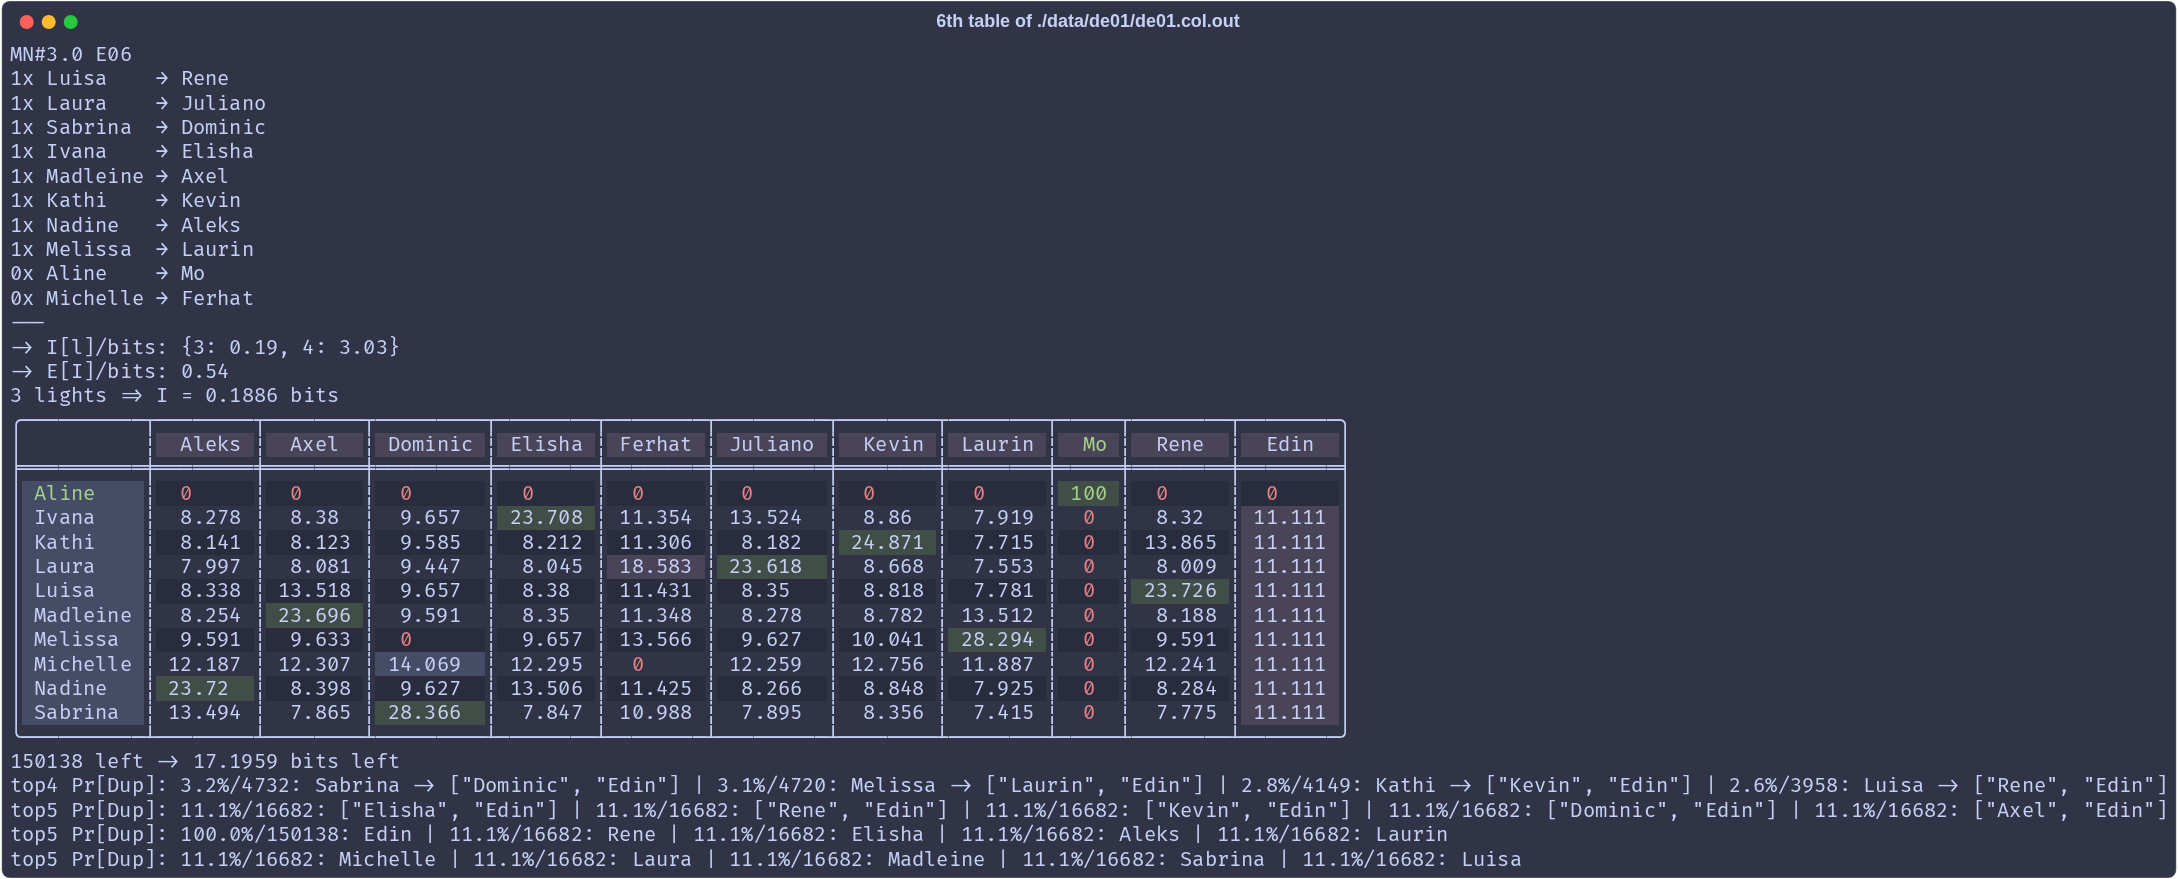Click the 'Edin' column header
The height and width of the screenshot is (879, 2178).
click(1290, 444)
